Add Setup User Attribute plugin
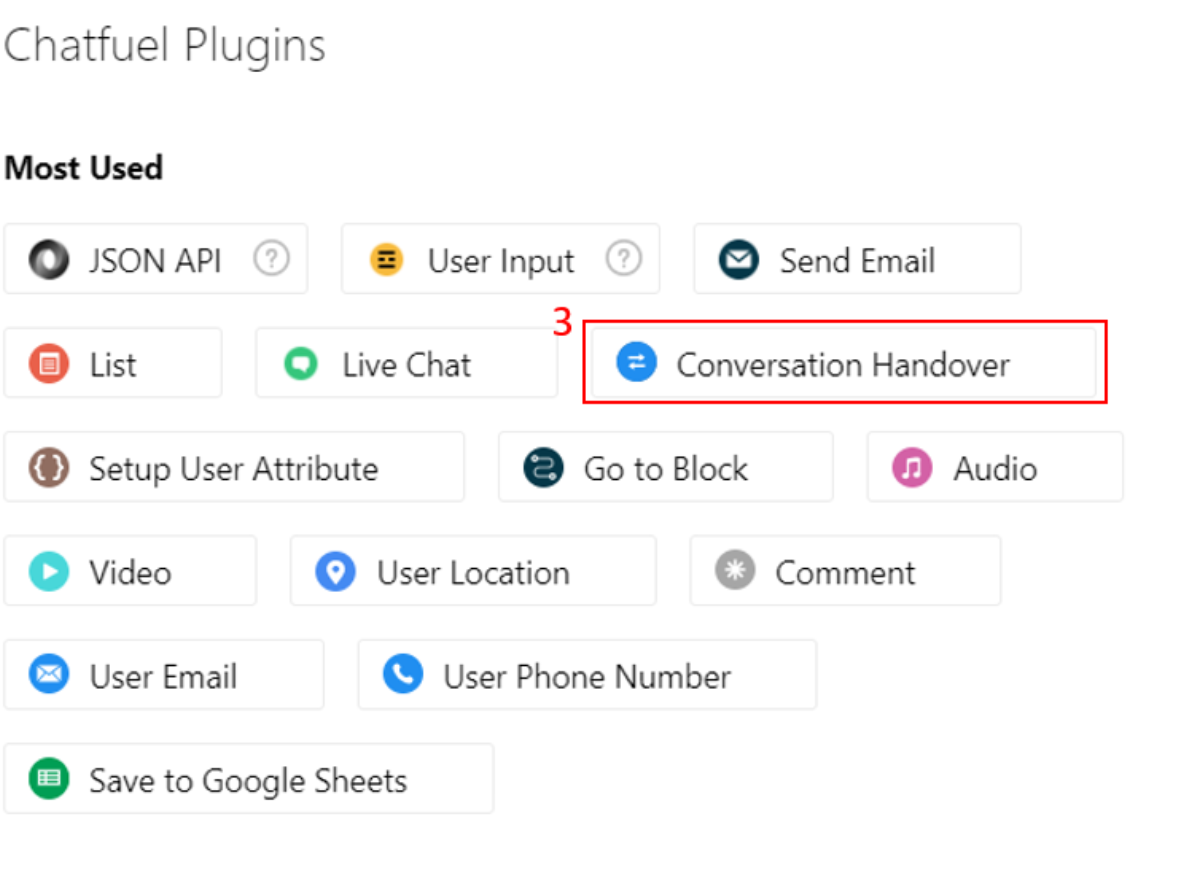This screenshot has width=1192, height=878. [234, 467]
